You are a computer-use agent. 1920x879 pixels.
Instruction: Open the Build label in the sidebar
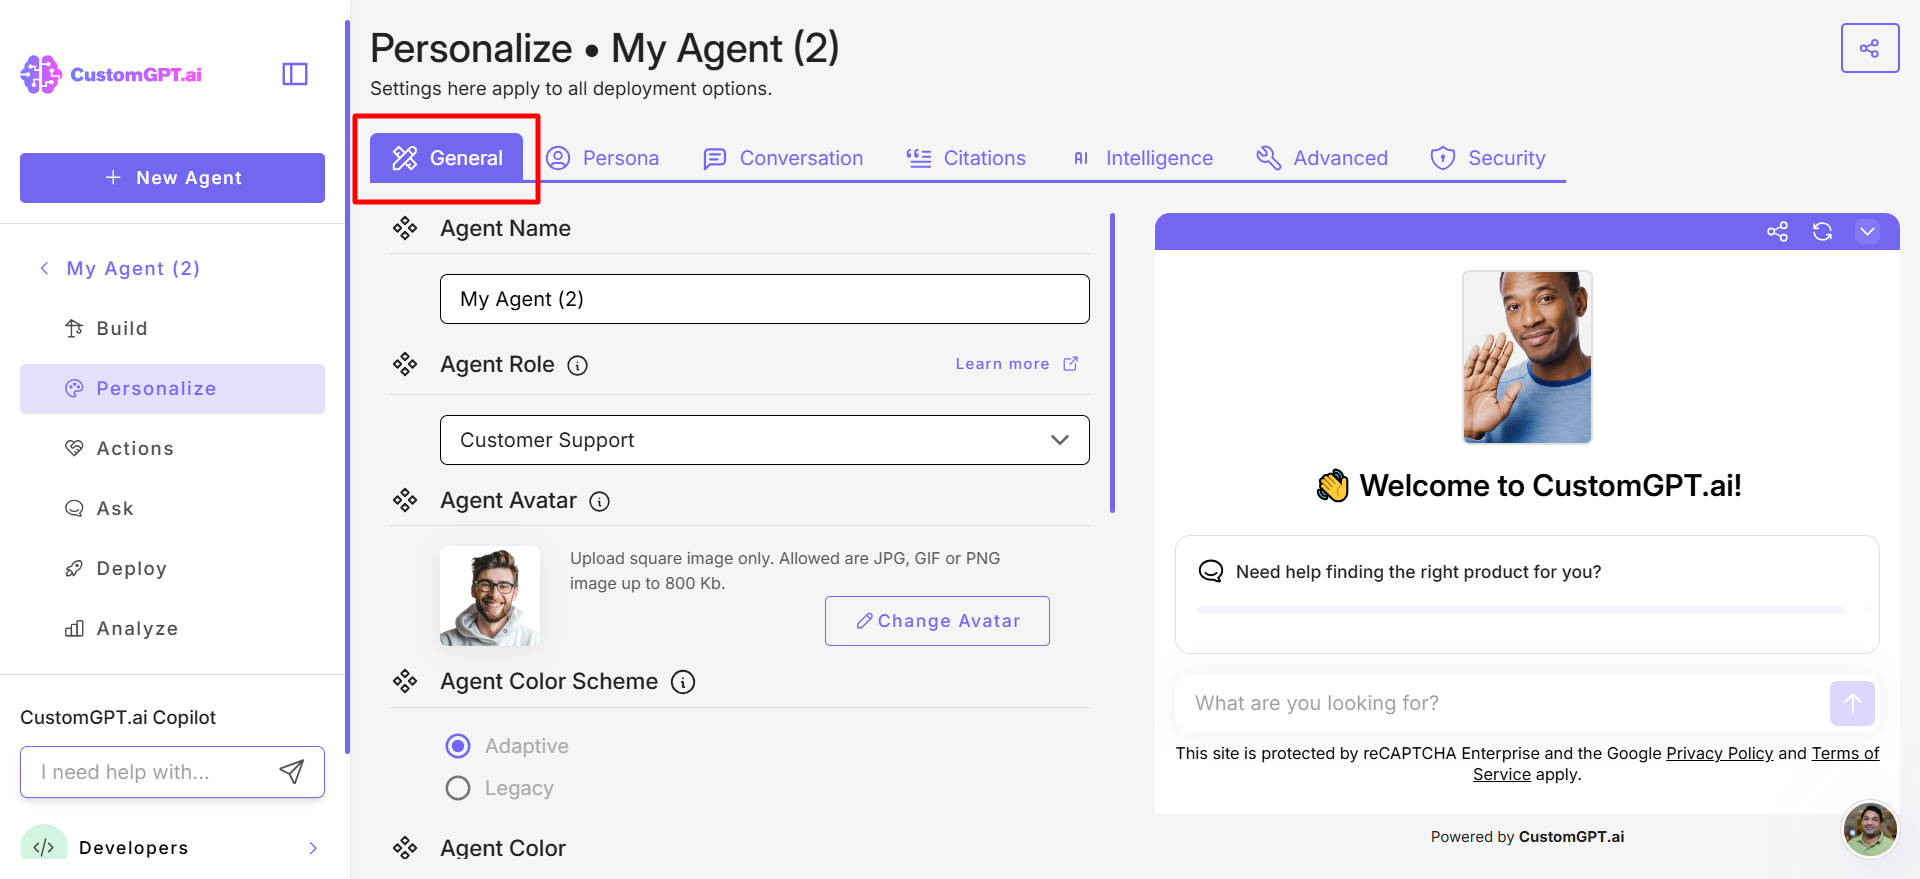pyautogui.click(x=122, y=328)
